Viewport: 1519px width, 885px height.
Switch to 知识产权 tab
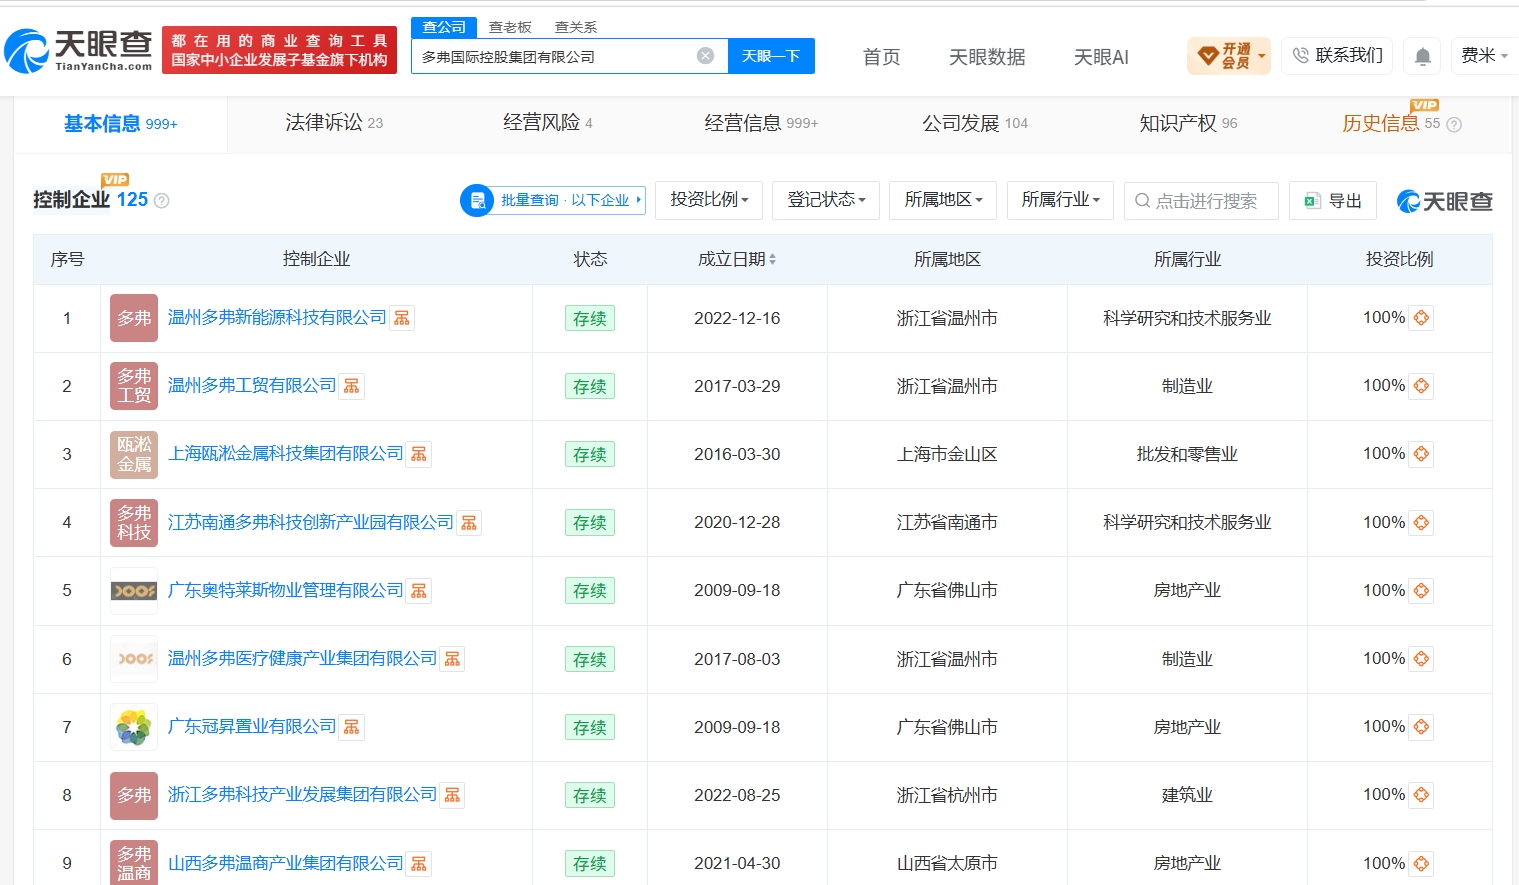coord(1188,123)
